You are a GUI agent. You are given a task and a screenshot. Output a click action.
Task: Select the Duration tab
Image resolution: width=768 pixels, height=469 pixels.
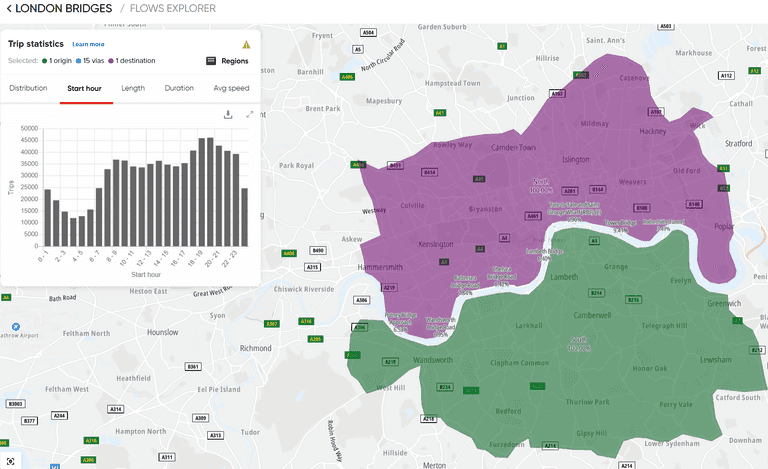(x=179, y=88)
